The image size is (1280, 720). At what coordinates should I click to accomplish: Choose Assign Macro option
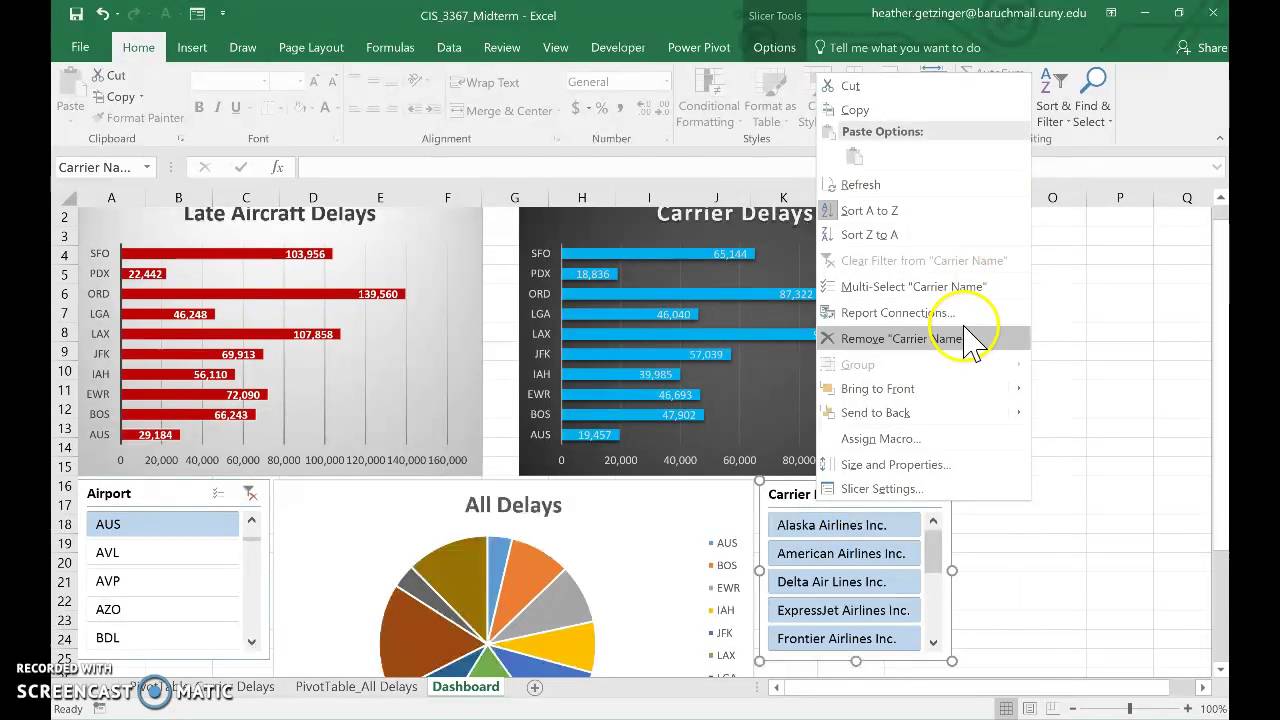(924, 438)
